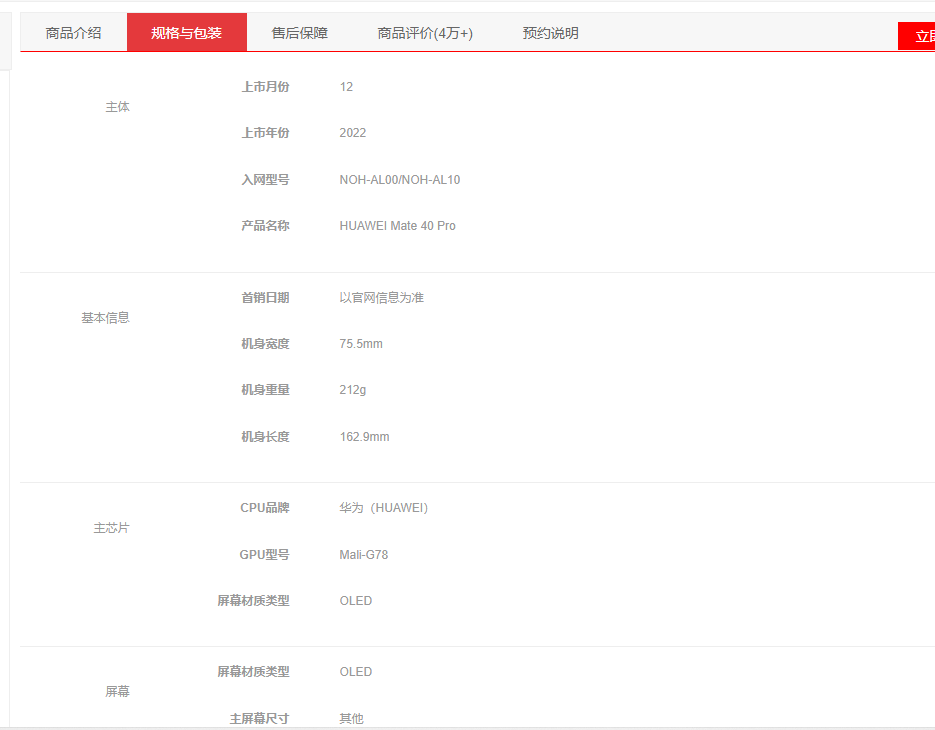The height and width of the screenshot is (730, 935).
Task: Select the 机身重量 label
Action: (265, 390)
